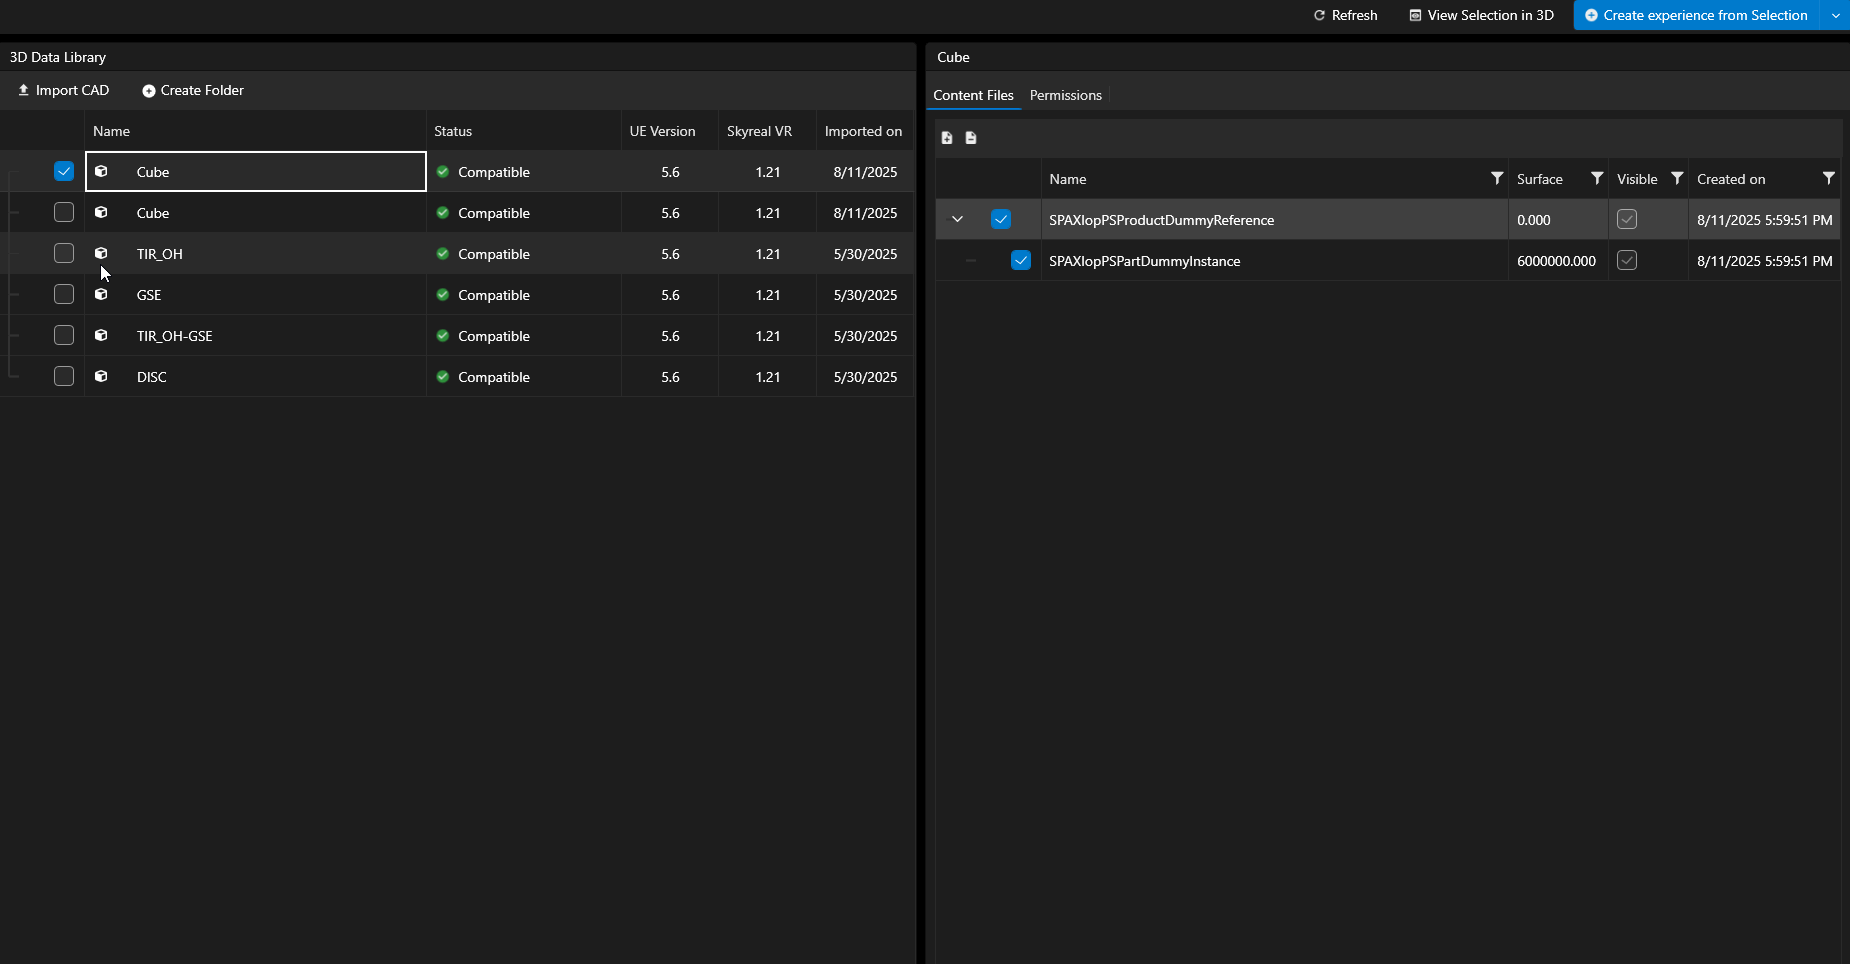Screen dimensions: 1850x964
Task: Collapse the SPAXIopPSProductDummyReference tree node
Action: pyautogui.click(x=957, y=220)
